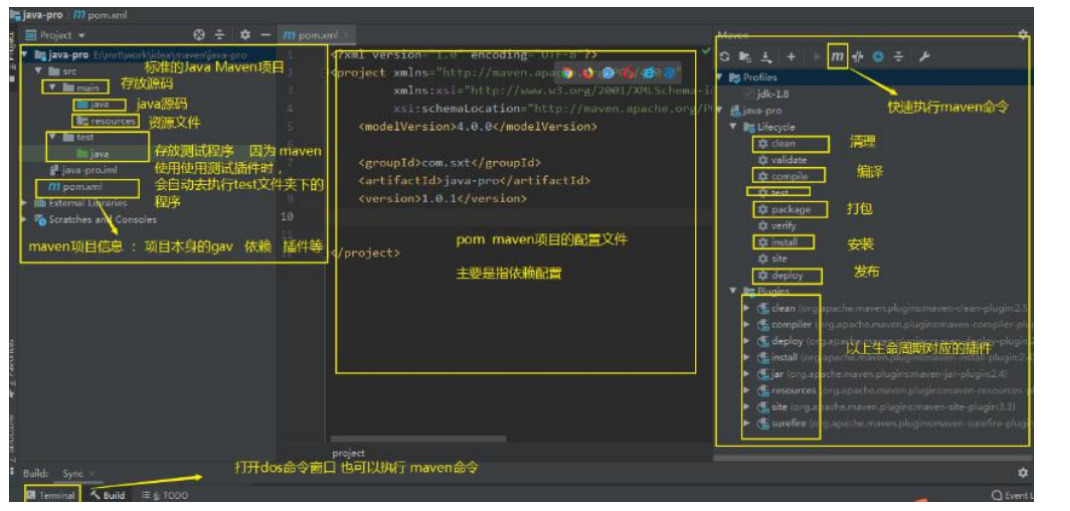Click java-pro breadcrumb in navigation bar
Image resolution: width=1070 pixels, height=511 pixels.
(38, 14)
